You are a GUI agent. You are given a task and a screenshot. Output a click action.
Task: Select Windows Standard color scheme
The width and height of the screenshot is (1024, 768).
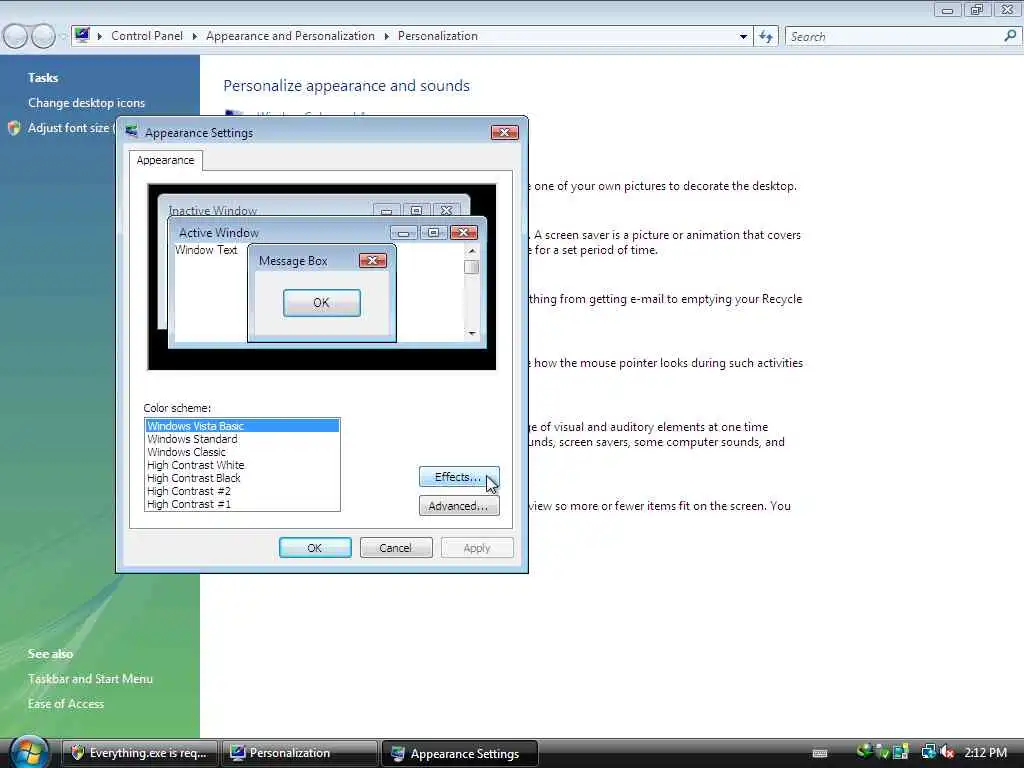point(242,439)
